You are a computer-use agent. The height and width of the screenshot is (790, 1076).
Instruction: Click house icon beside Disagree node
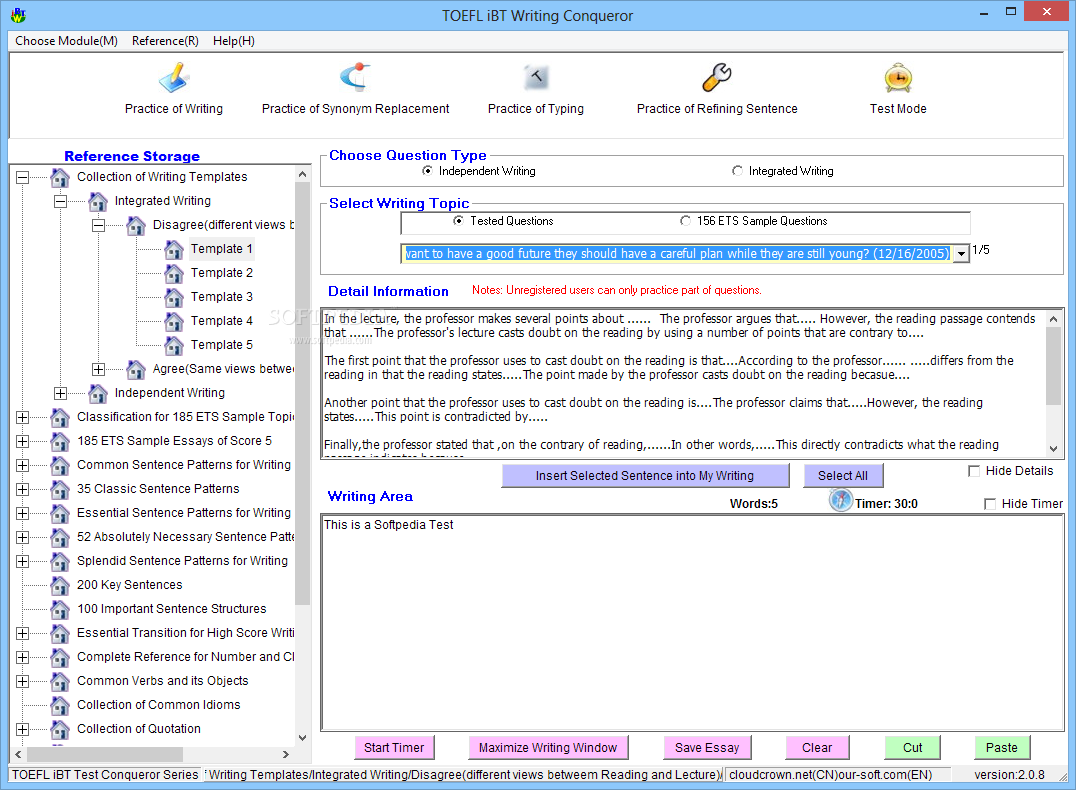click(x=136, y=225)
